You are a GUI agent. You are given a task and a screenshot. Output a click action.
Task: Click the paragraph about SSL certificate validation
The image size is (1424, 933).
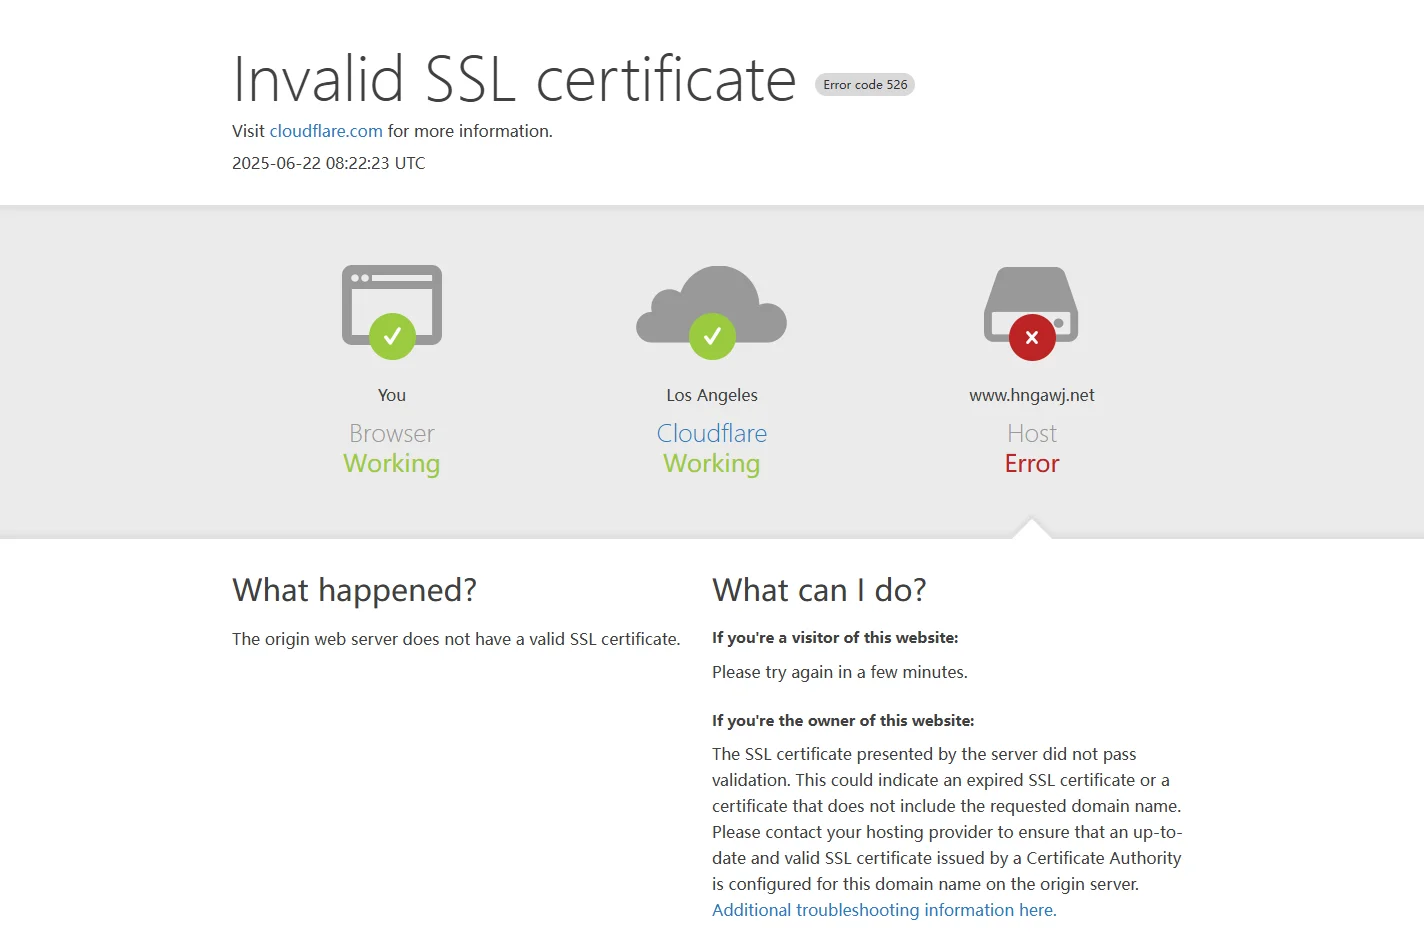[x=947, y=819]
